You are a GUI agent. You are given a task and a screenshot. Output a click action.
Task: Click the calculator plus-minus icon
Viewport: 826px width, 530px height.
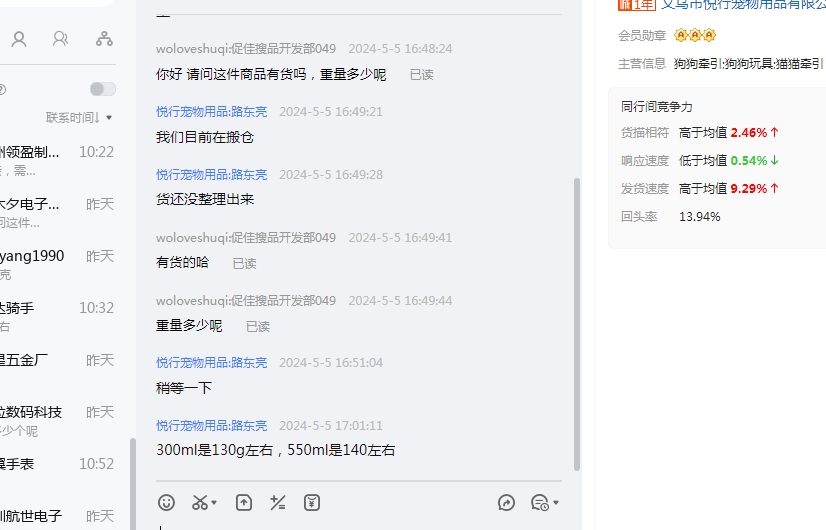point(278,503)
